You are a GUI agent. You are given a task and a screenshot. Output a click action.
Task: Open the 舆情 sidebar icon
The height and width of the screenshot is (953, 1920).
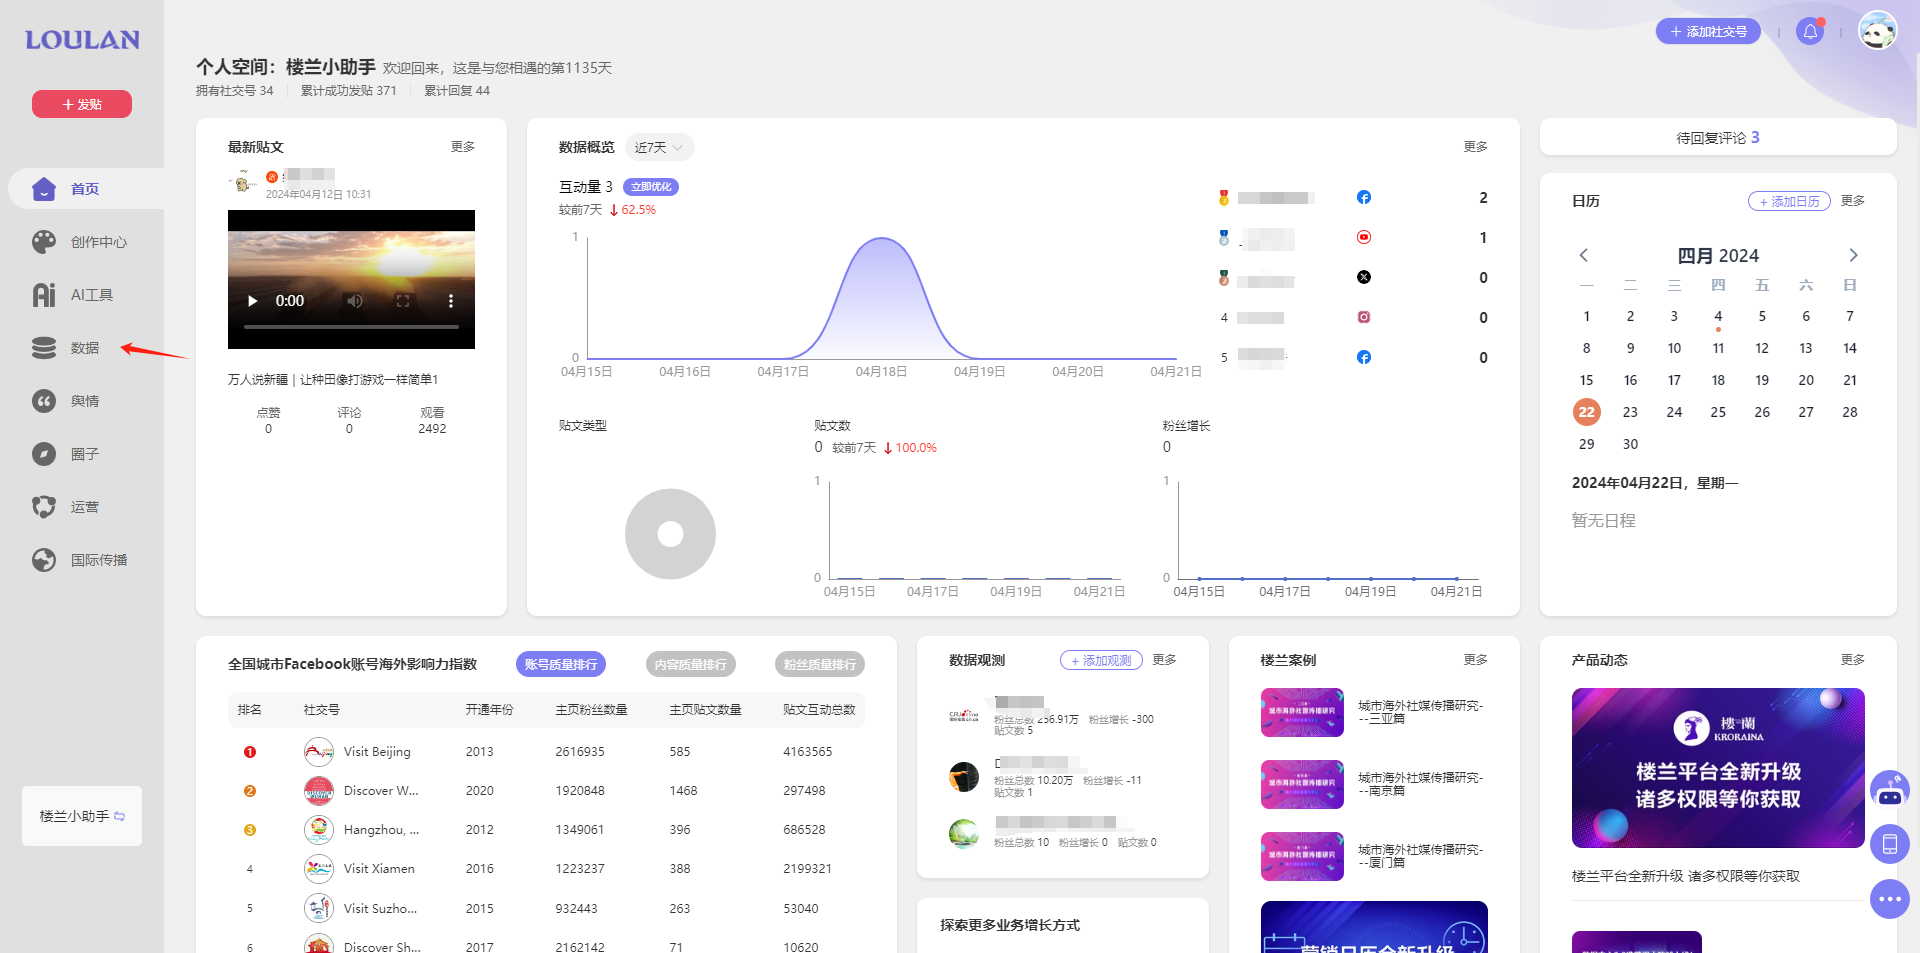pyautogui.click(x=44, y=401)
